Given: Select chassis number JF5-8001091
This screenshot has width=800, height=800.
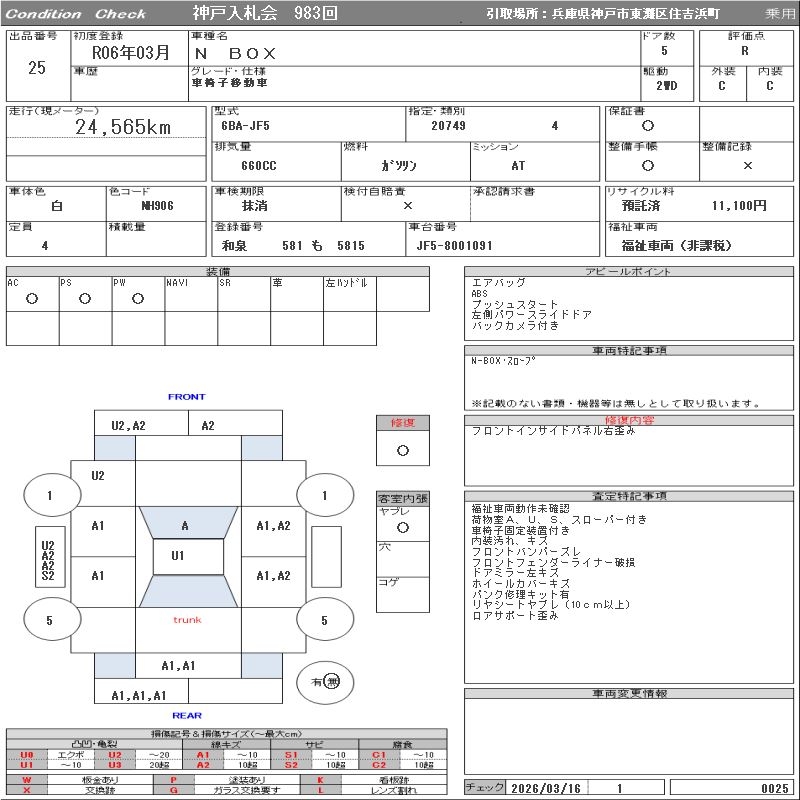Looking at the screenshot, I should [454, 245].
